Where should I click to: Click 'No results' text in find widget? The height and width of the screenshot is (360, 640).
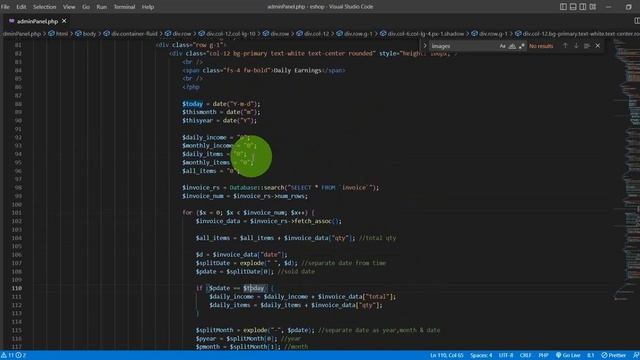point(541,46)
